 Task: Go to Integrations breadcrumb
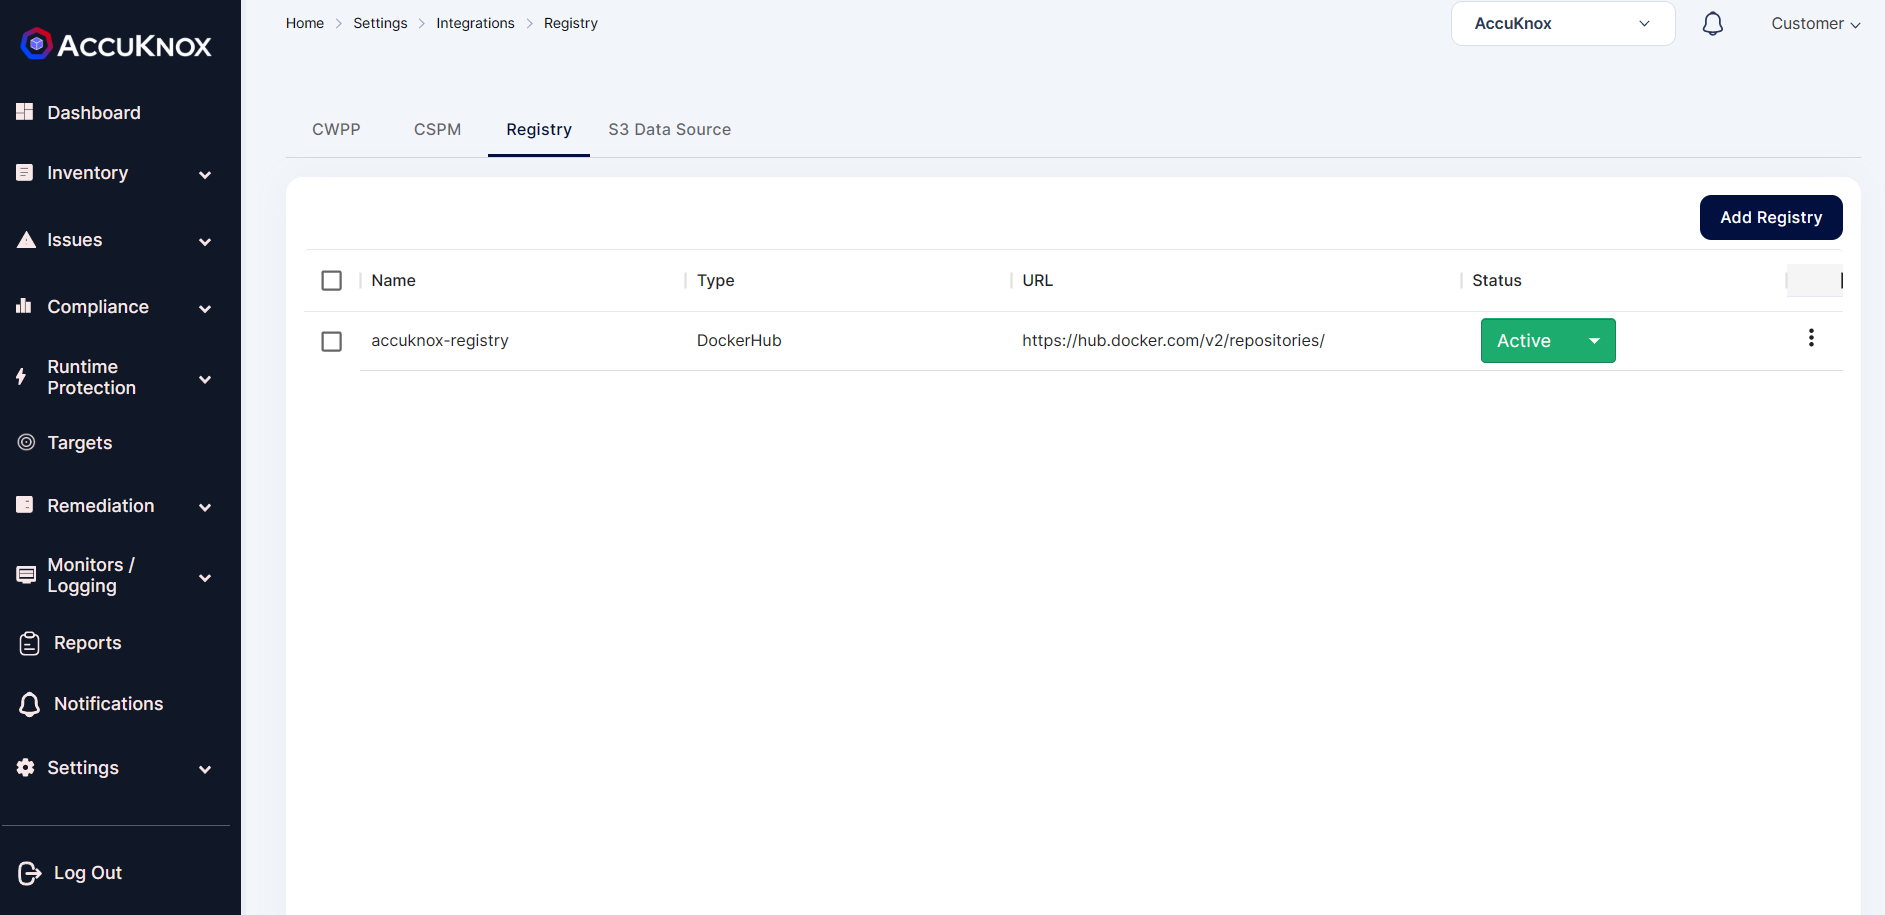pos(475,23)
